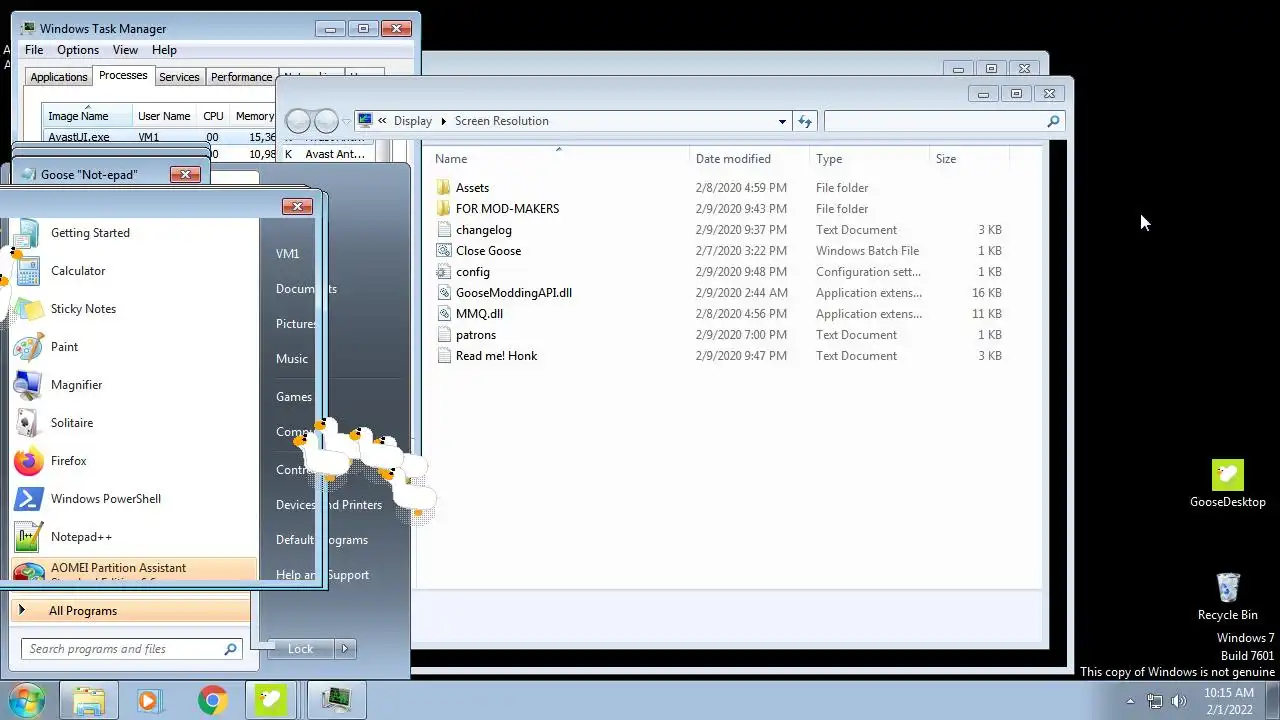This screenshot has height=720, width=1280.
Task: Select the Close Goose batch file icon
Action: [444, 251]
